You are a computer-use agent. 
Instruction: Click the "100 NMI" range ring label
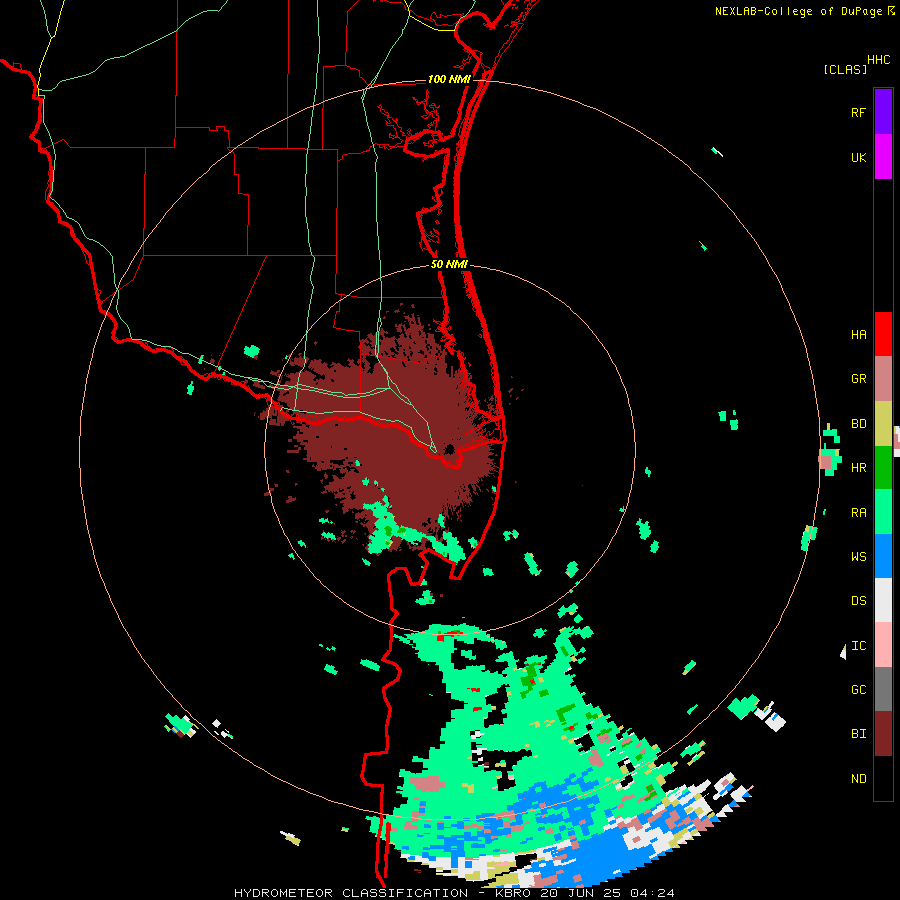coord(449,79)
